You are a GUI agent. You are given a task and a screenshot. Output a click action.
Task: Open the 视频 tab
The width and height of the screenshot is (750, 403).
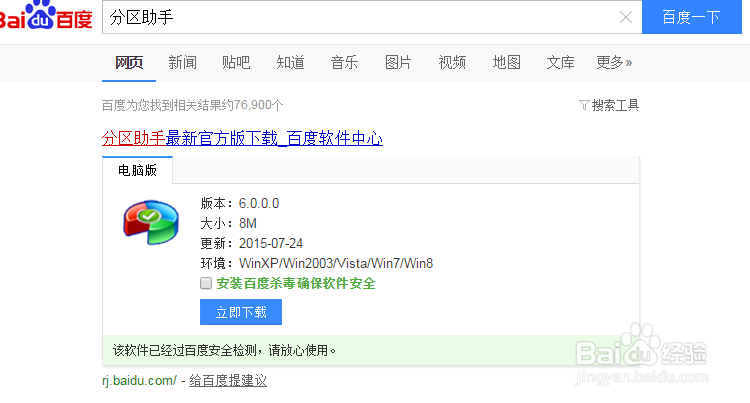tap(452, 62)
